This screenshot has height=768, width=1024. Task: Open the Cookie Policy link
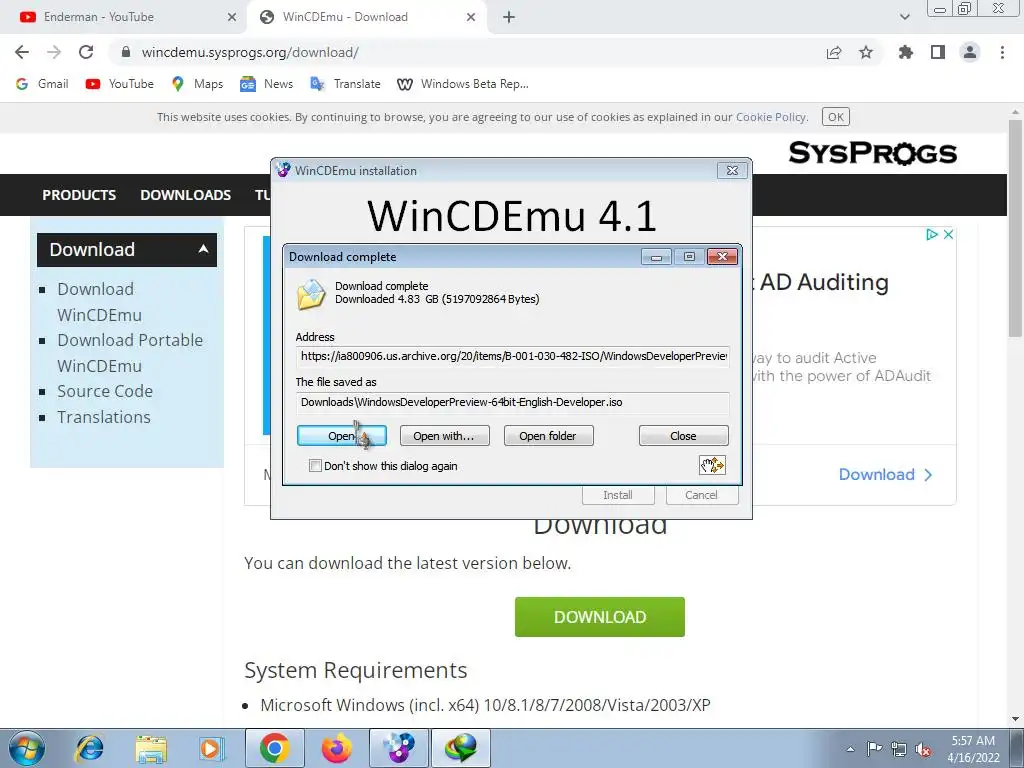pos(771,117)
